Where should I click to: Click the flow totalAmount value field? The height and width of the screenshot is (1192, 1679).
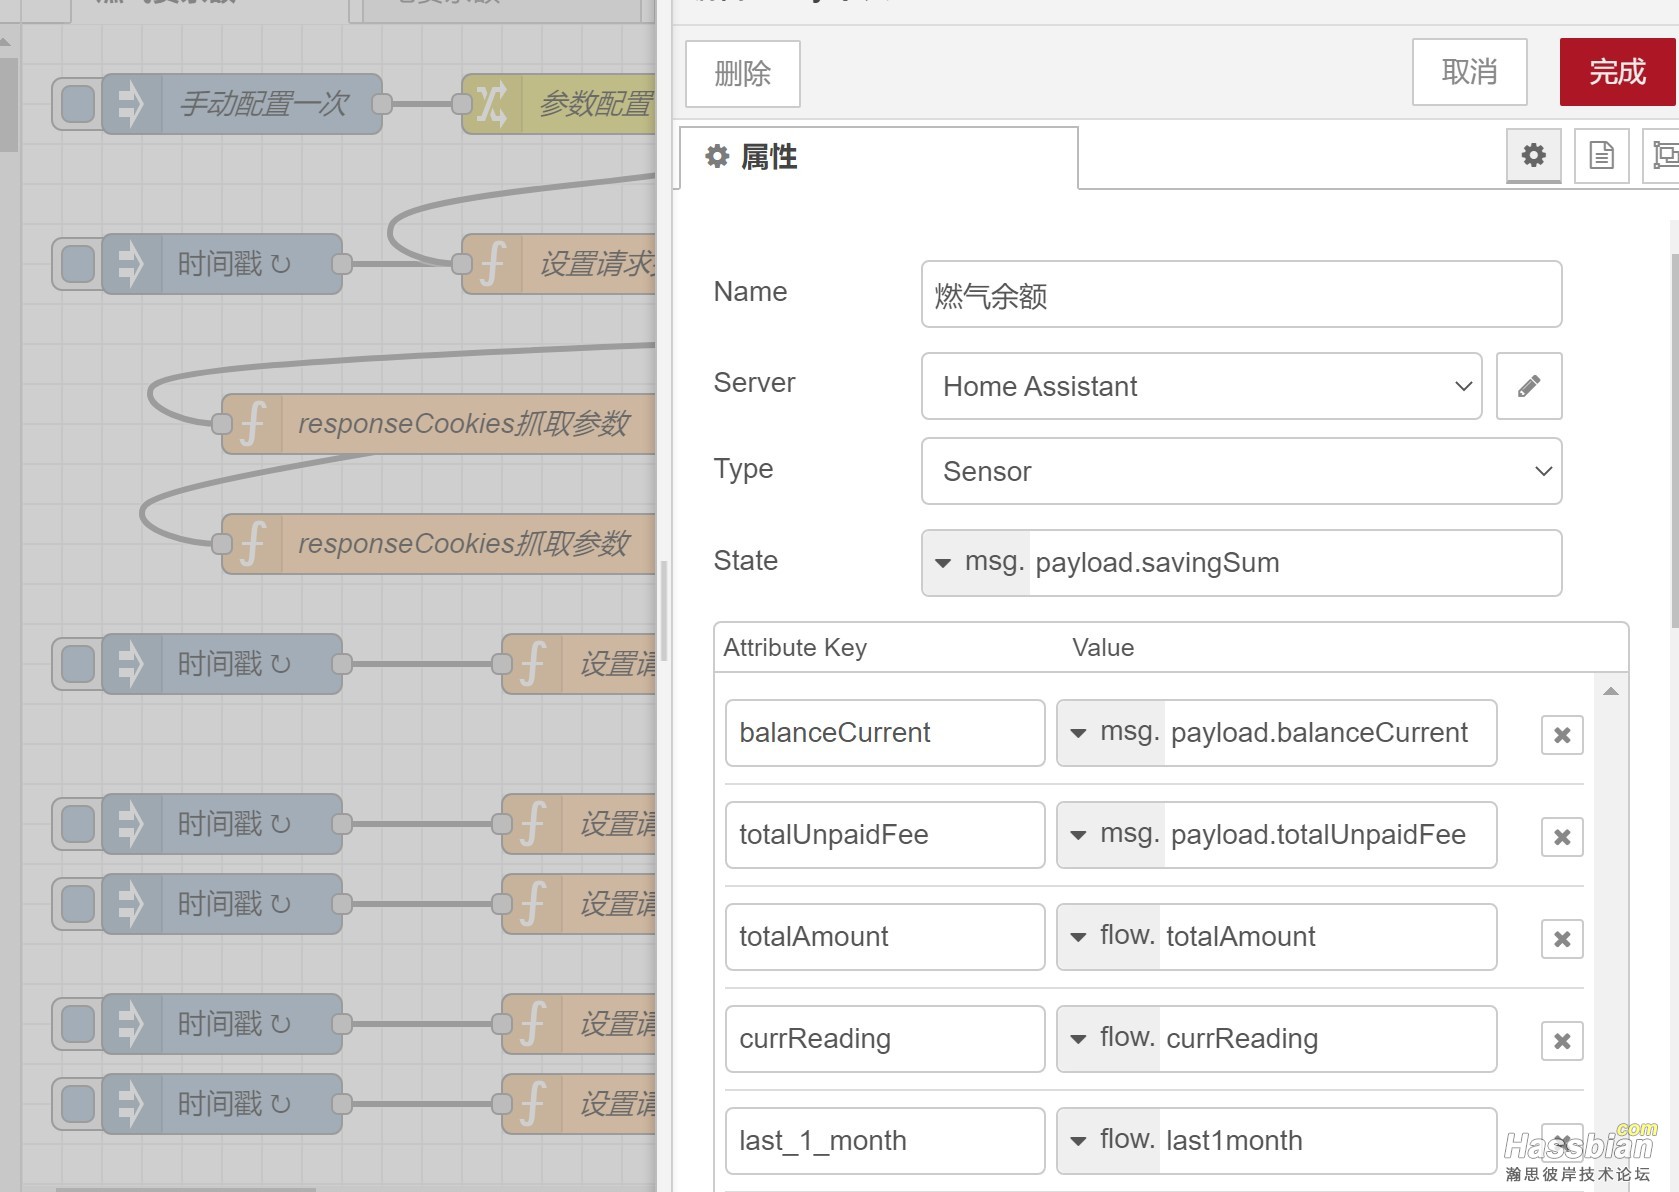pos(1327,937)
